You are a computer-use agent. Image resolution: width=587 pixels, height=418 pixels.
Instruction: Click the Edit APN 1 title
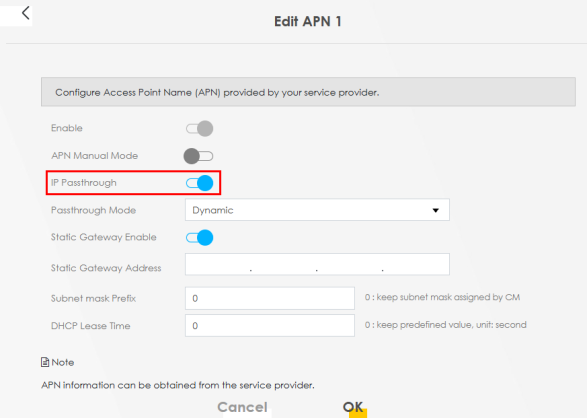pos(308,21)
